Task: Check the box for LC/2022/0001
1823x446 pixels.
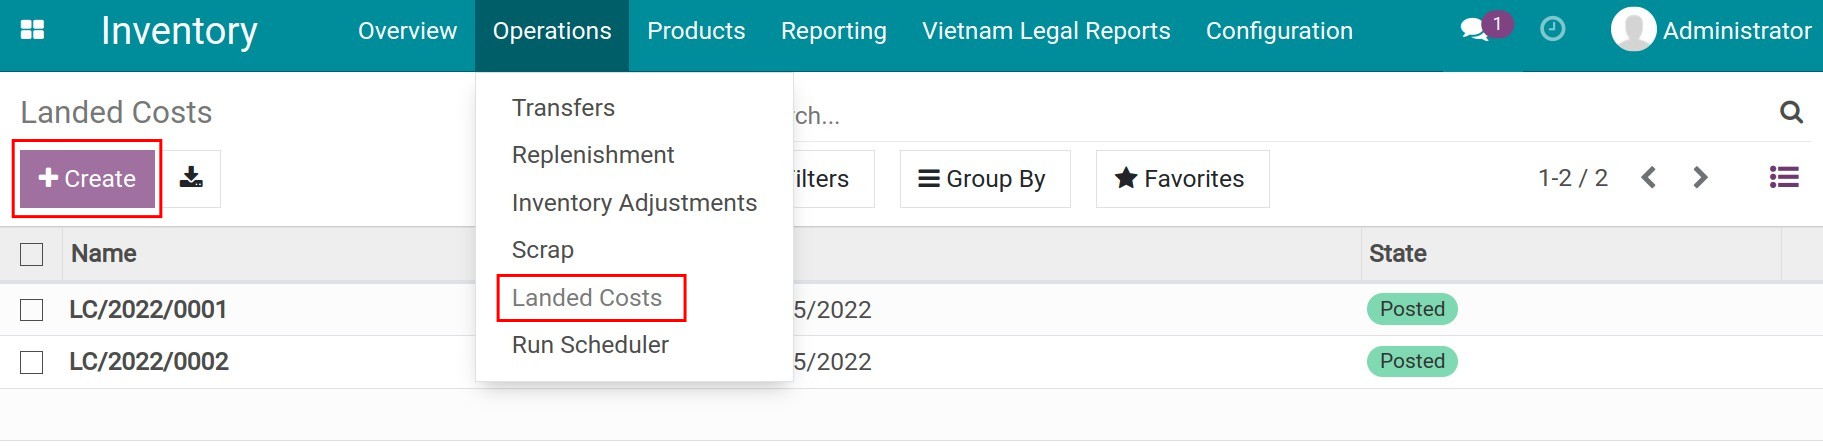Action: pyautogui.click(x=32, y=310)
